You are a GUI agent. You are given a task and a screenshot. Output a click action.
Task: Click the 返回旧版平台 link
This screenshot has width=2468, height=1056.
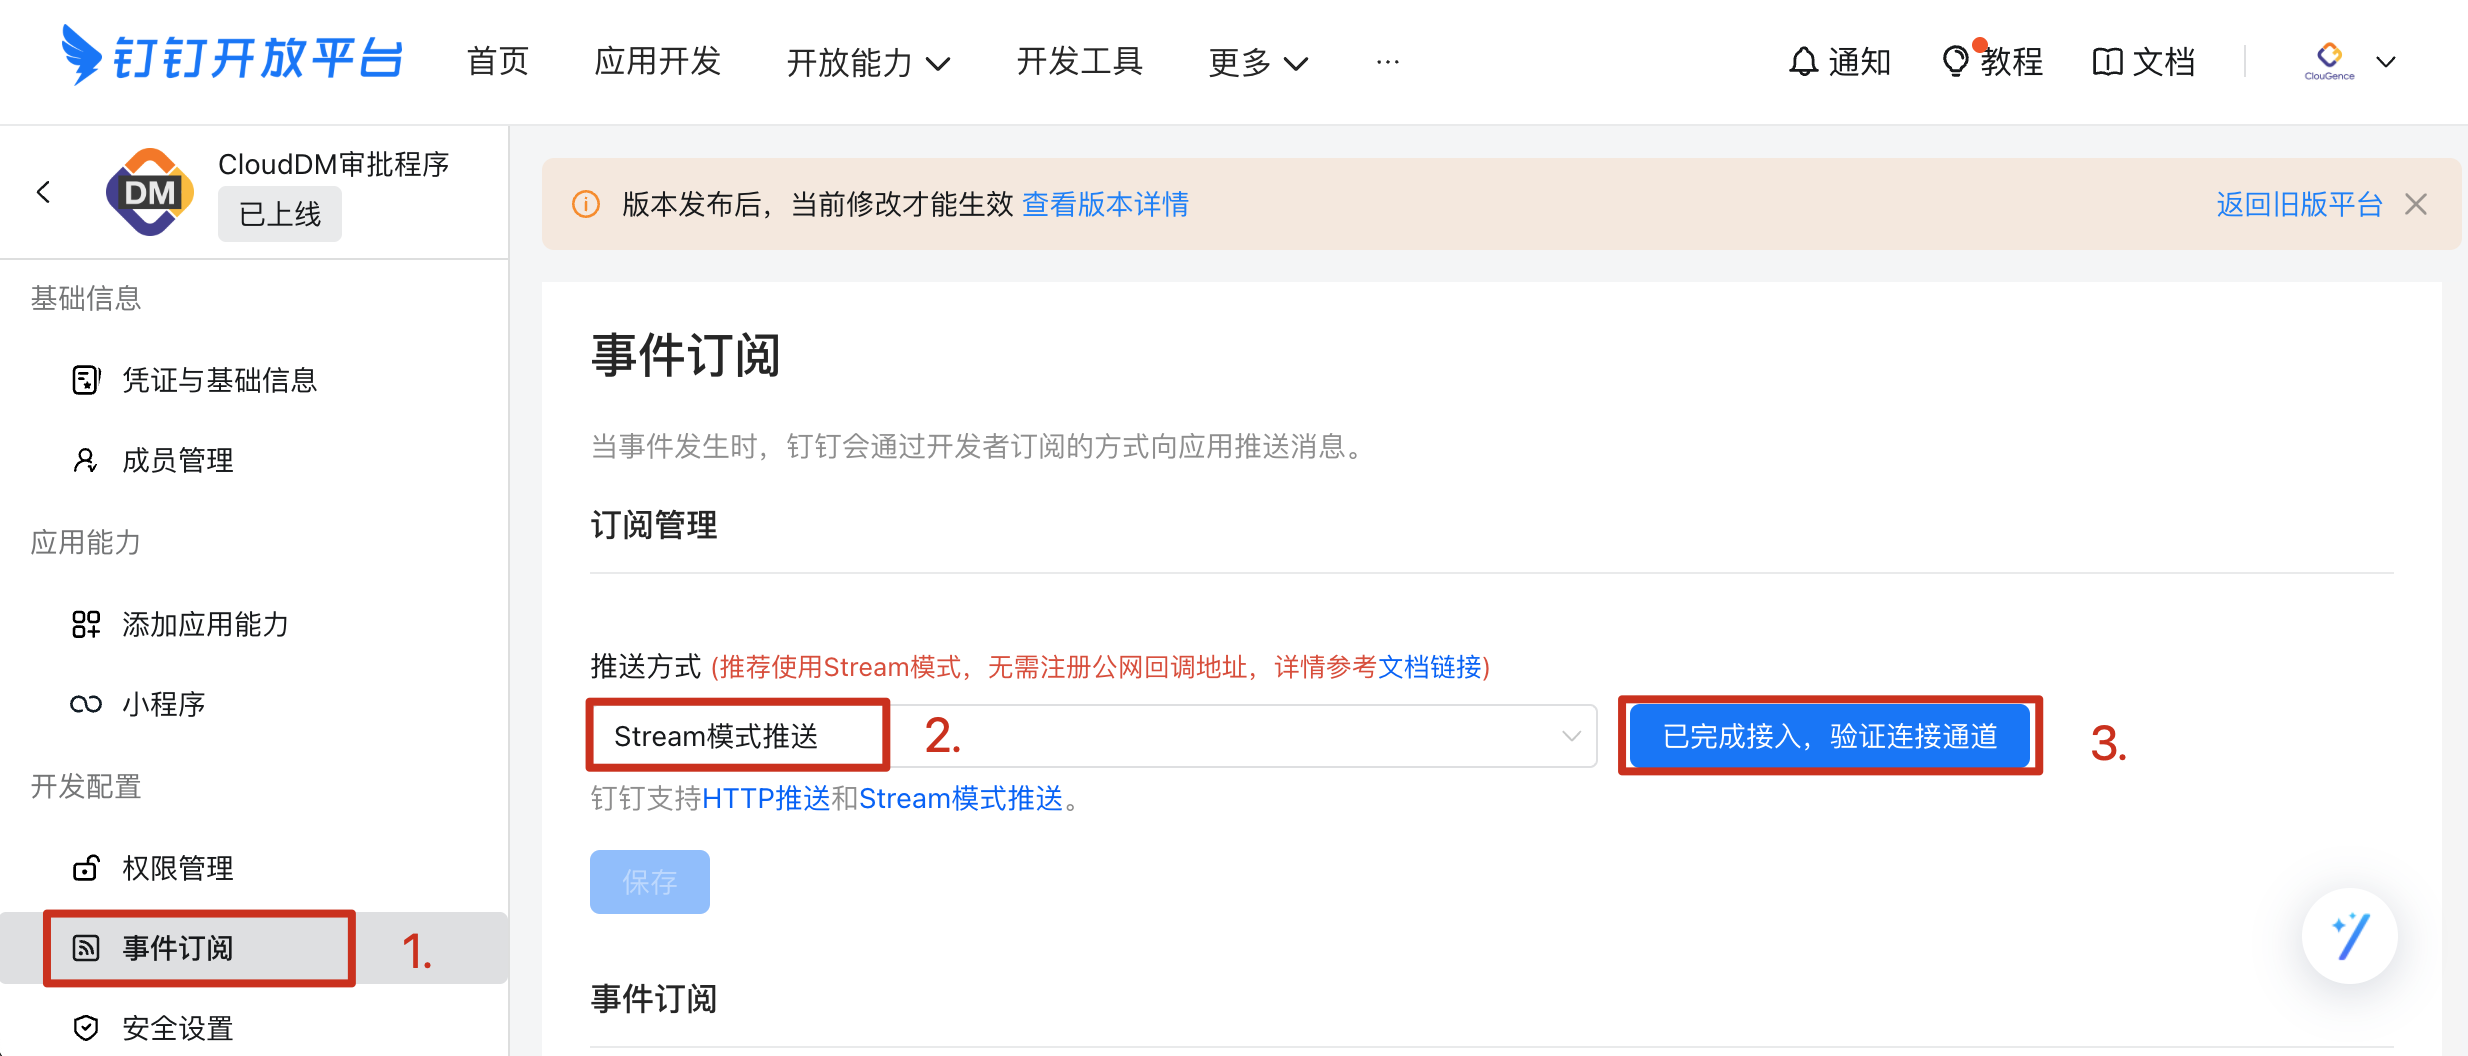pyautogui.click(x=2298, y=204)
